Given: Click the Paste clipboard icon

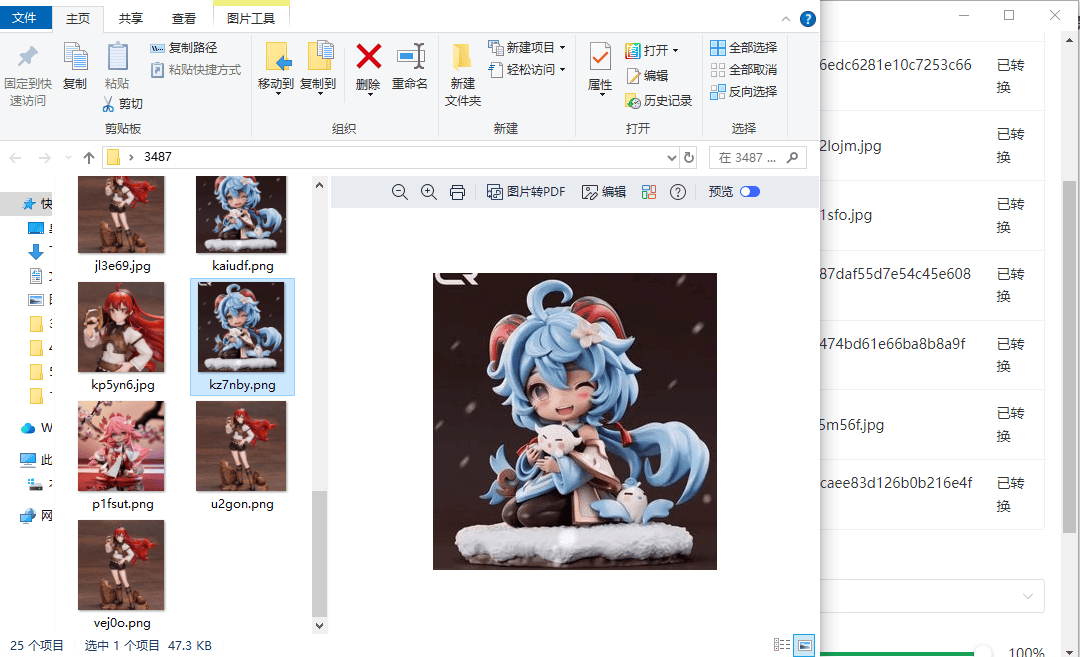Looking at the screenshot, I should coord(117,56).
